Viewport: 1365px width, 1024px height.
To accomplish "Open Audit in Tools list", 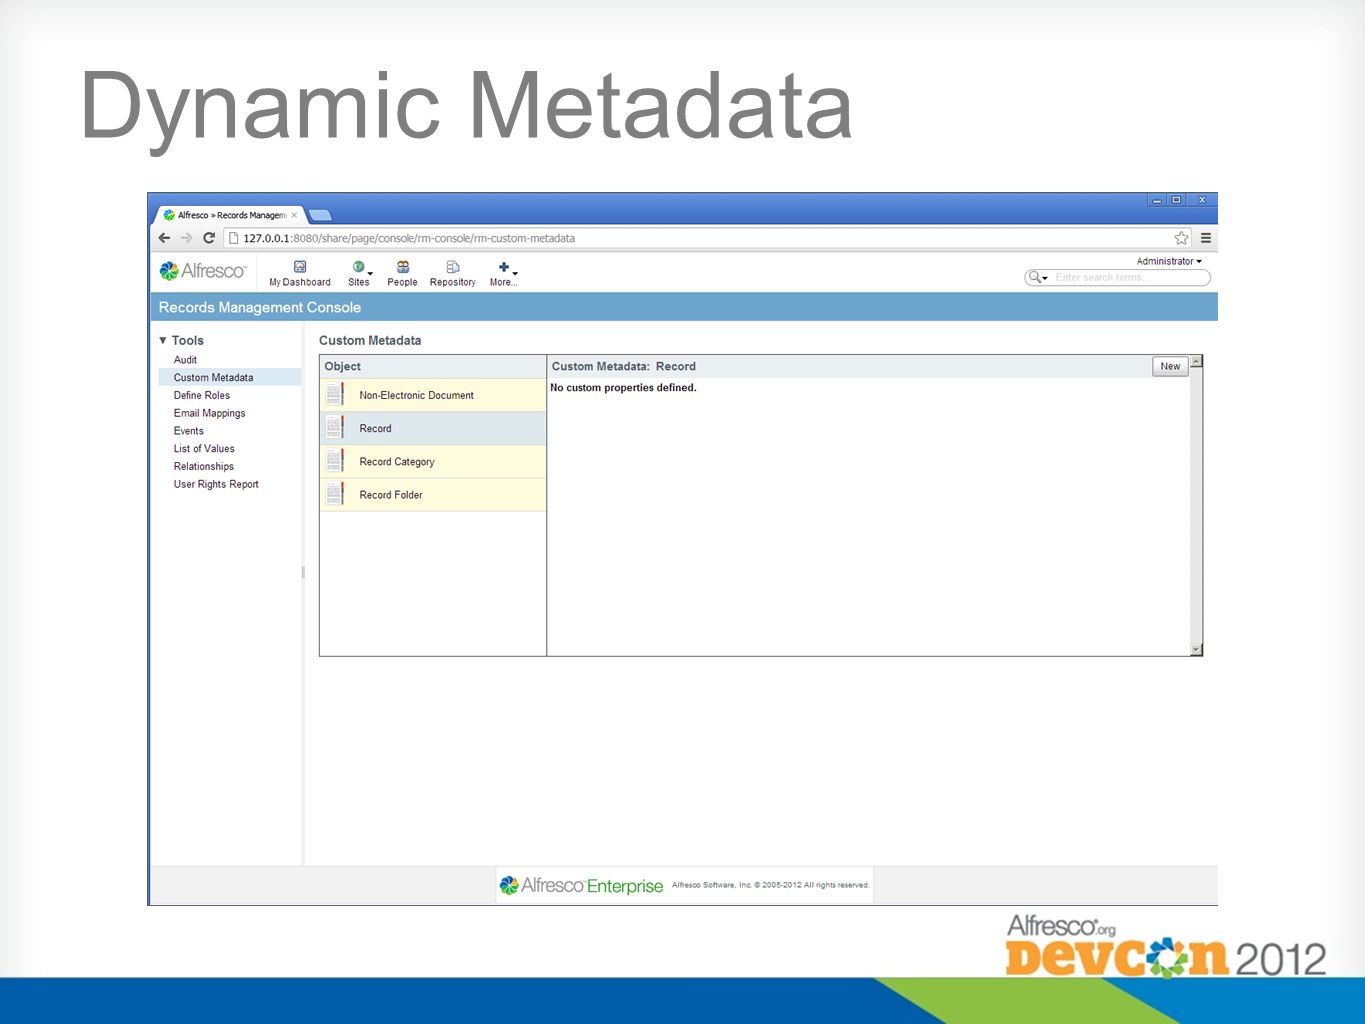I will 185,360.
